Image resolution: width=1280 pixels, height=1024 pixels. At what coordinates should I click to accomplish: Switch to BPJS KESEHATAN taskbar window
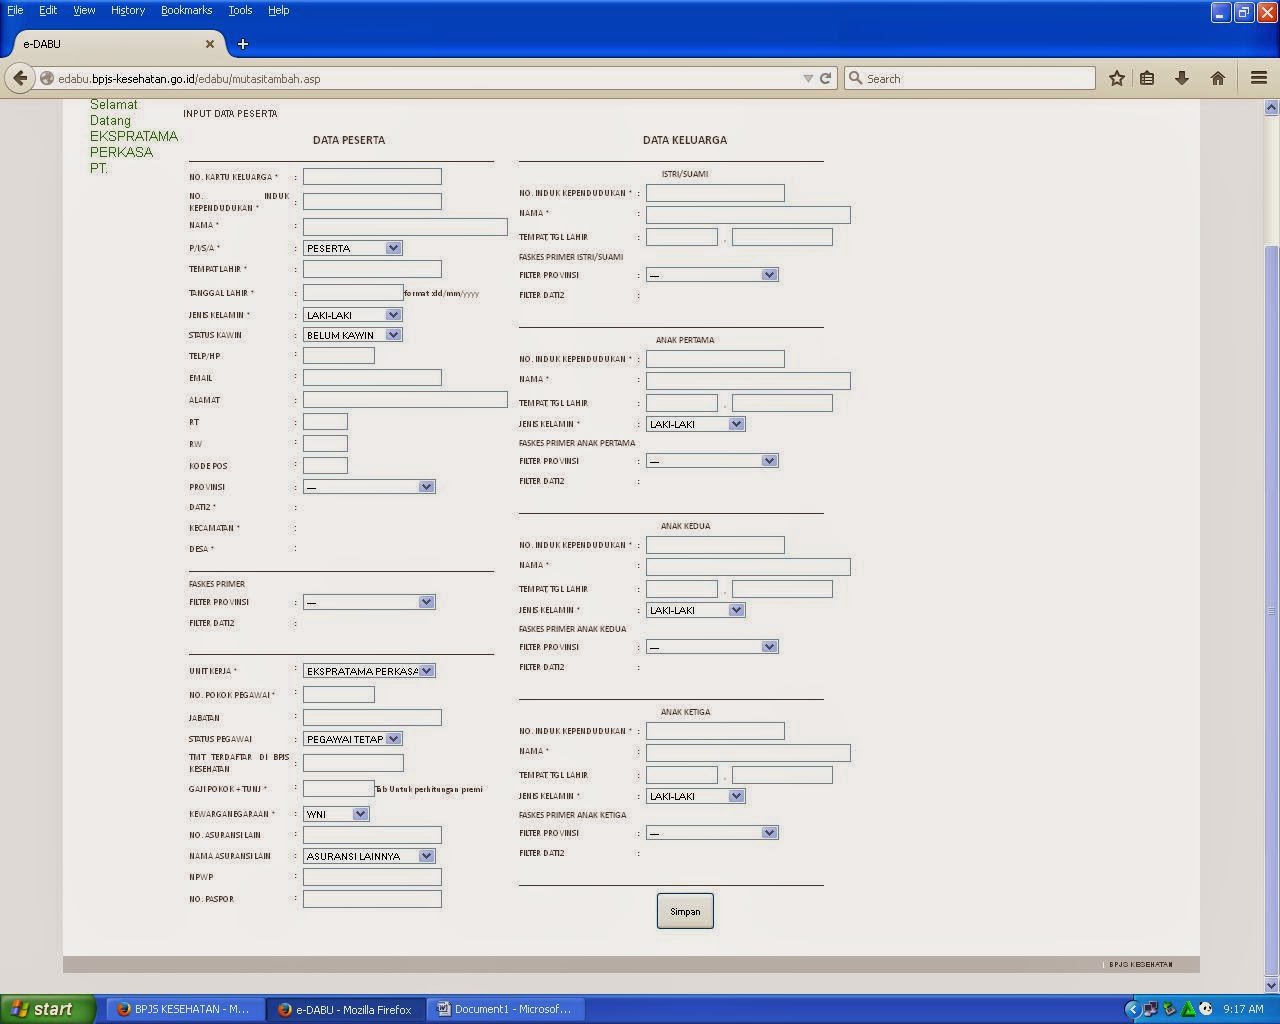pos(184,1009)
